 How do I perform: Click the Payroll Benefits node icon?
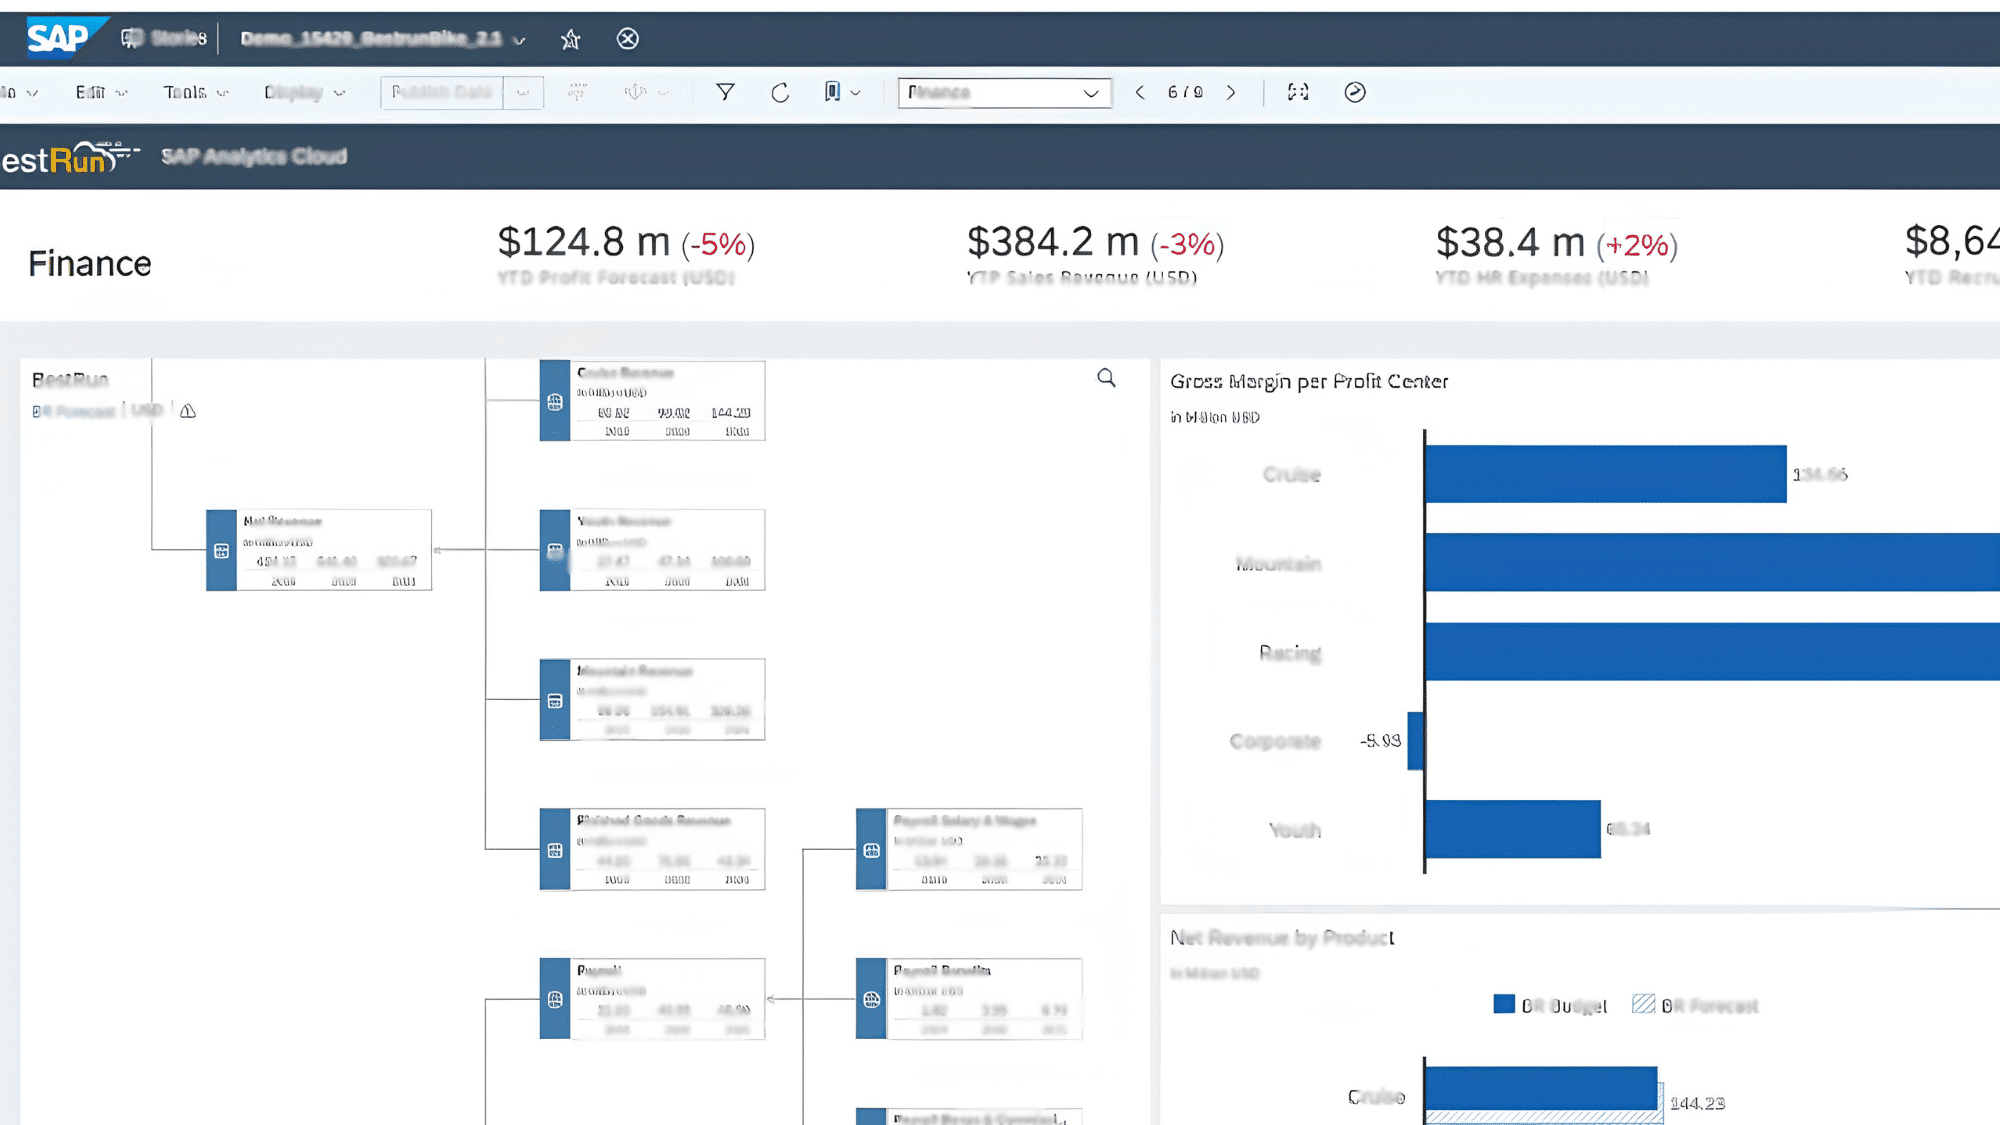[x=871, y=999]
